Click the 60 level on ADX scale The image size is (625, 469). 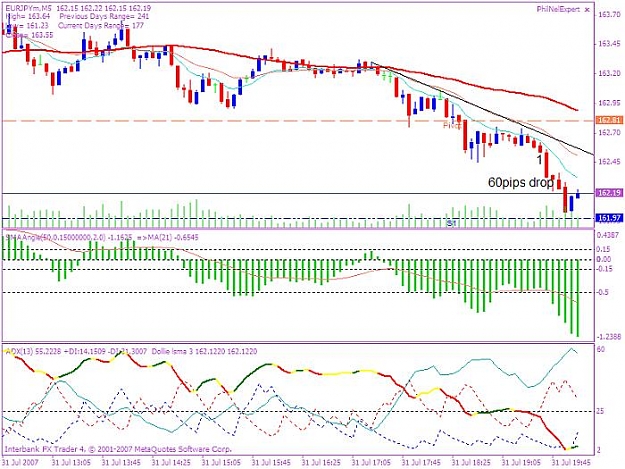pos(601,349)
